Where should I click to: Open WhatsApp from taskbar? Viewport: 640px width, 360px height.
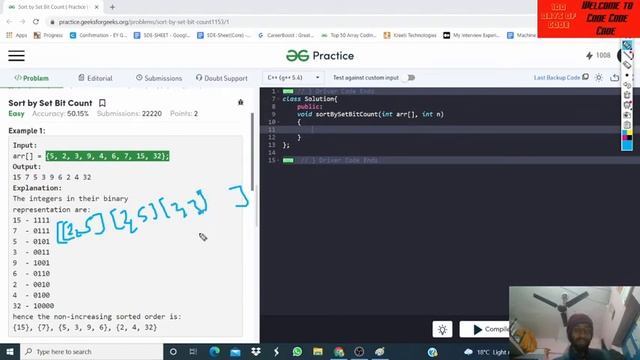click(297, 351)
